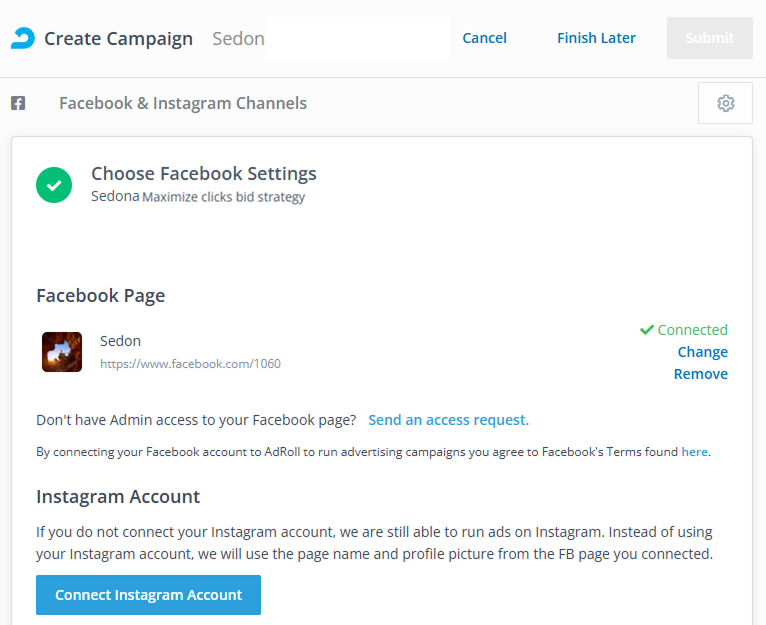Open Facebook's Terms via the 'here' link
The height and width of the screenshot is (625, 766).
[x=694, y=452]
